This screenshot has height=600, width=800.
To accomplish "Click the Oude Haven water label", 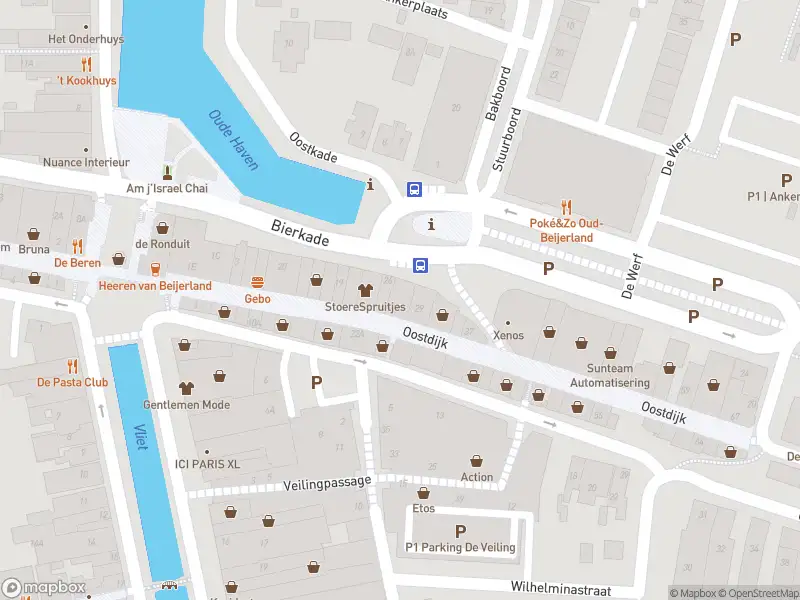I will [x=234, y=140].
